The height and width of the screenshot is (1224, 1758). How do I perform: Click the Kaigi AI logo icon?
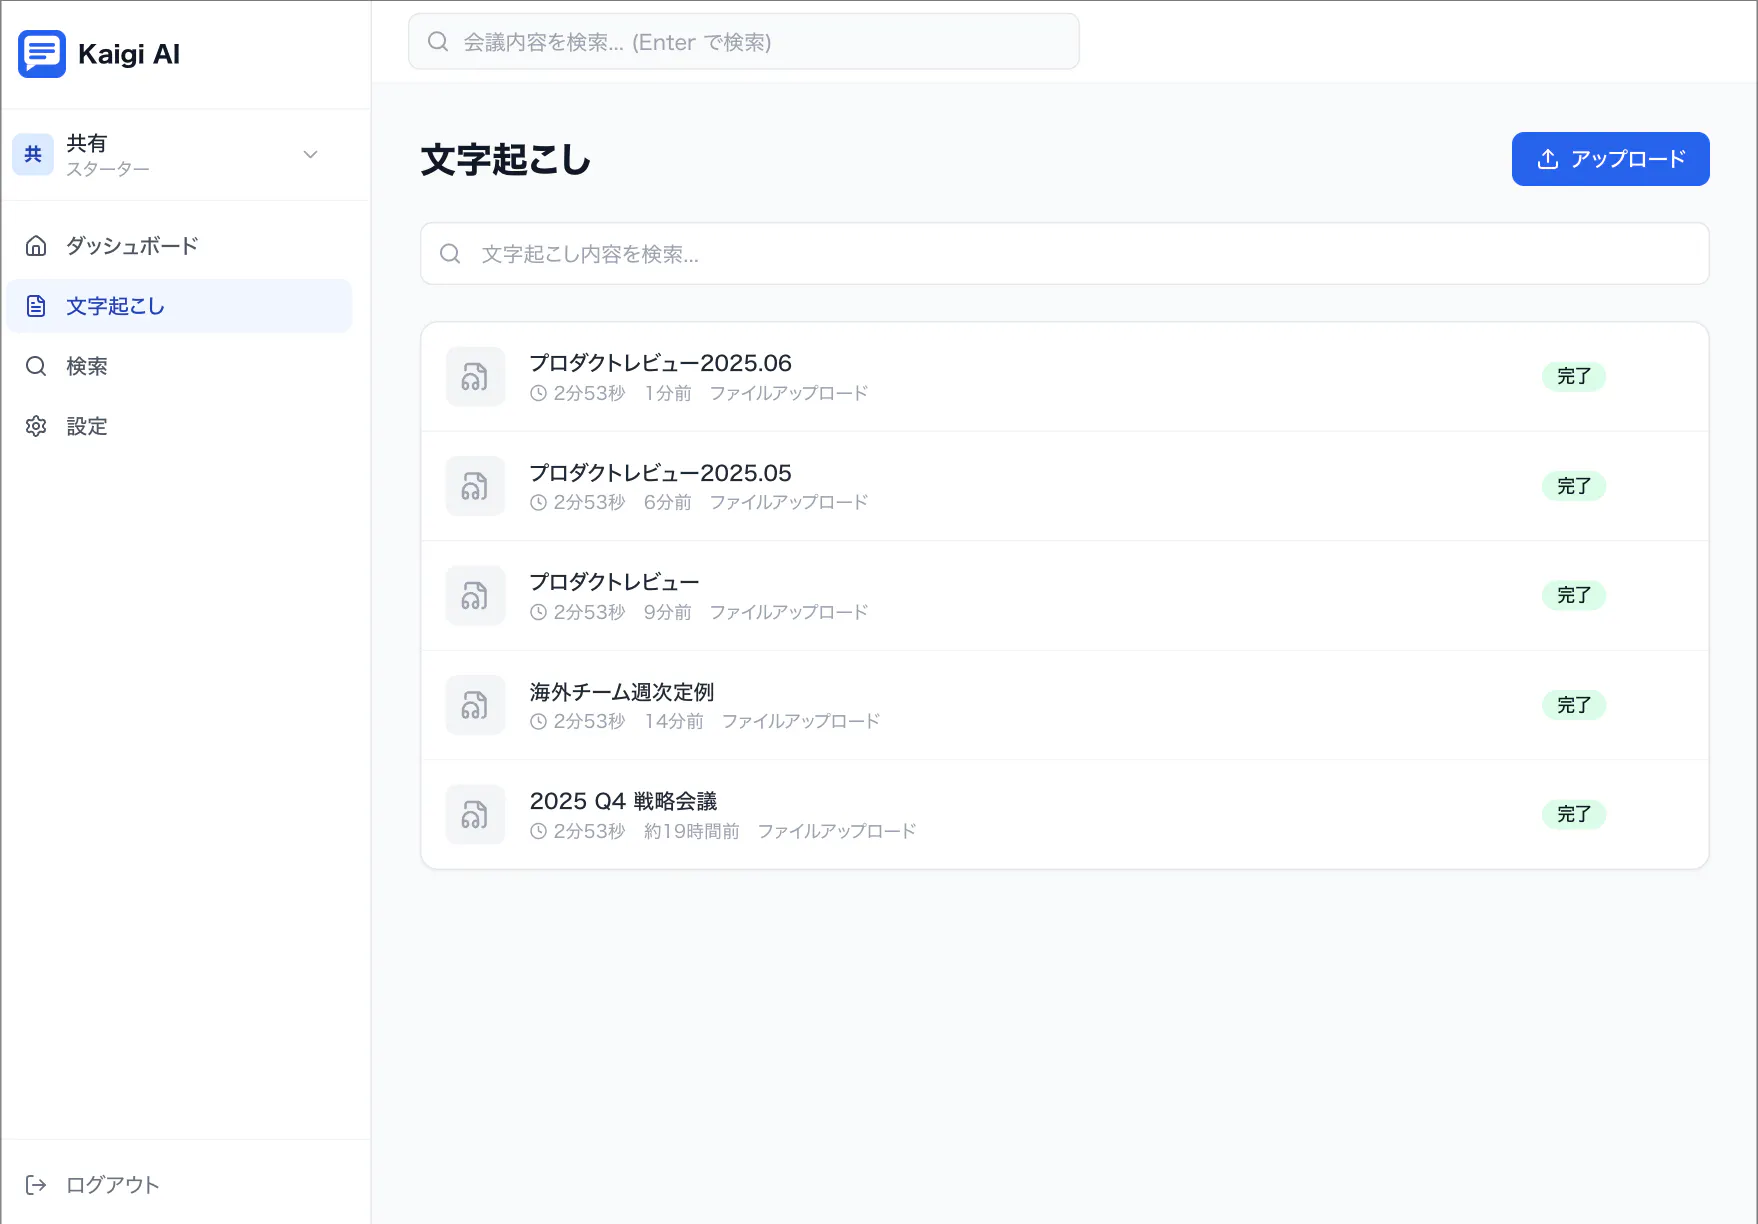click(42, 54)
